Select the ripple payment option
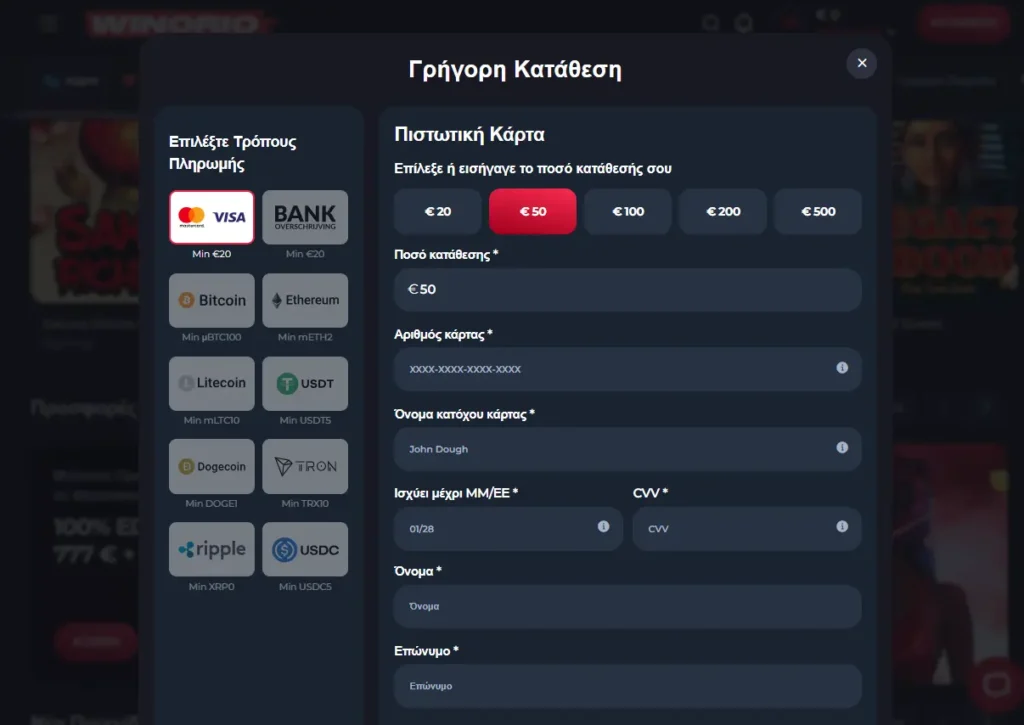 pos(212,549)
